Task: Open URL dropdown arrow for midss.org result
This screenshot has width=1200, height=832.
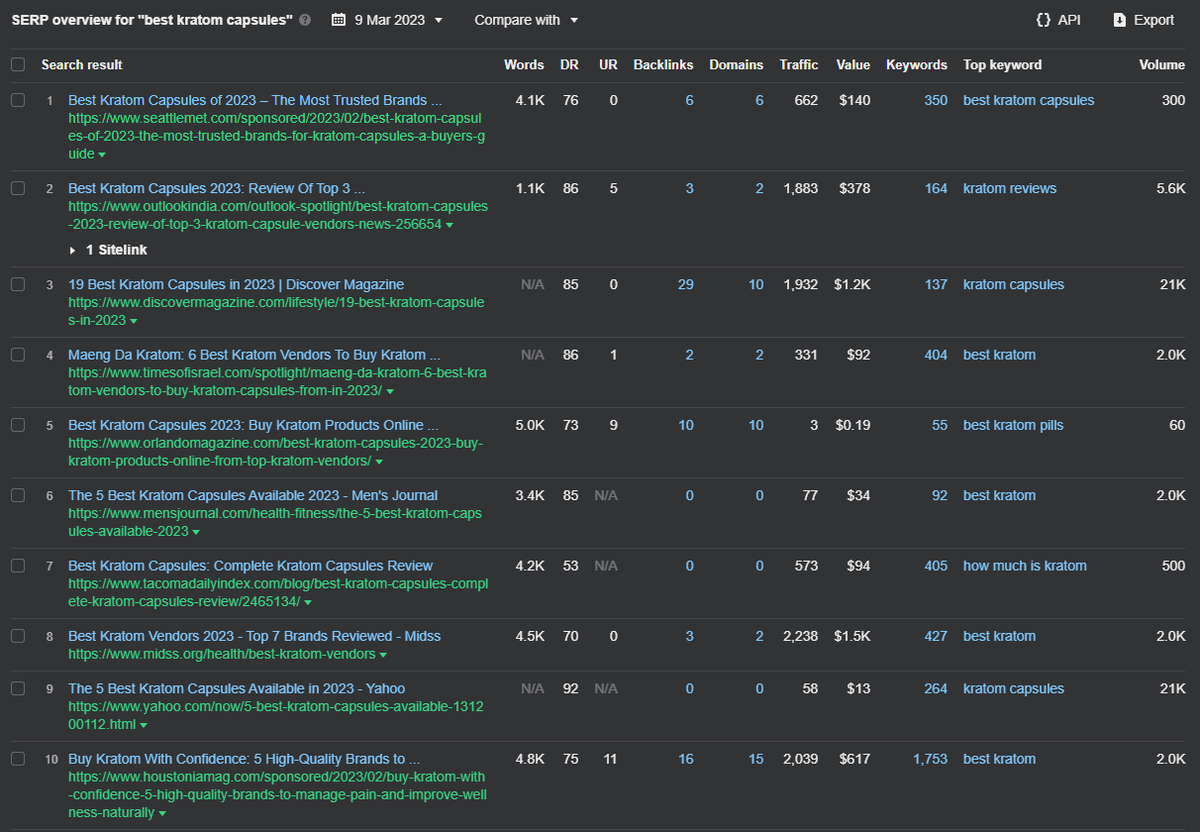Action: pyautogui.click(x=383, y=655)
